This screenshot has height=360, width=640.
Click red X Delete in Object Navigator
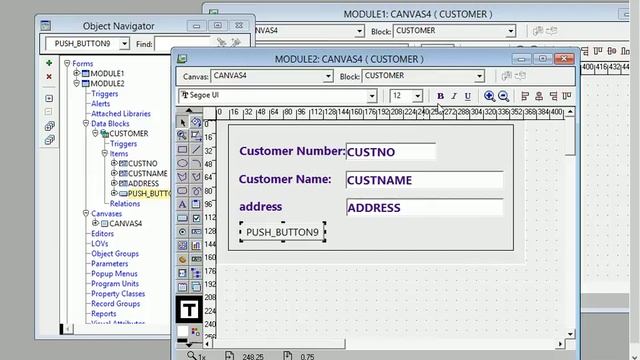point(49,77)
